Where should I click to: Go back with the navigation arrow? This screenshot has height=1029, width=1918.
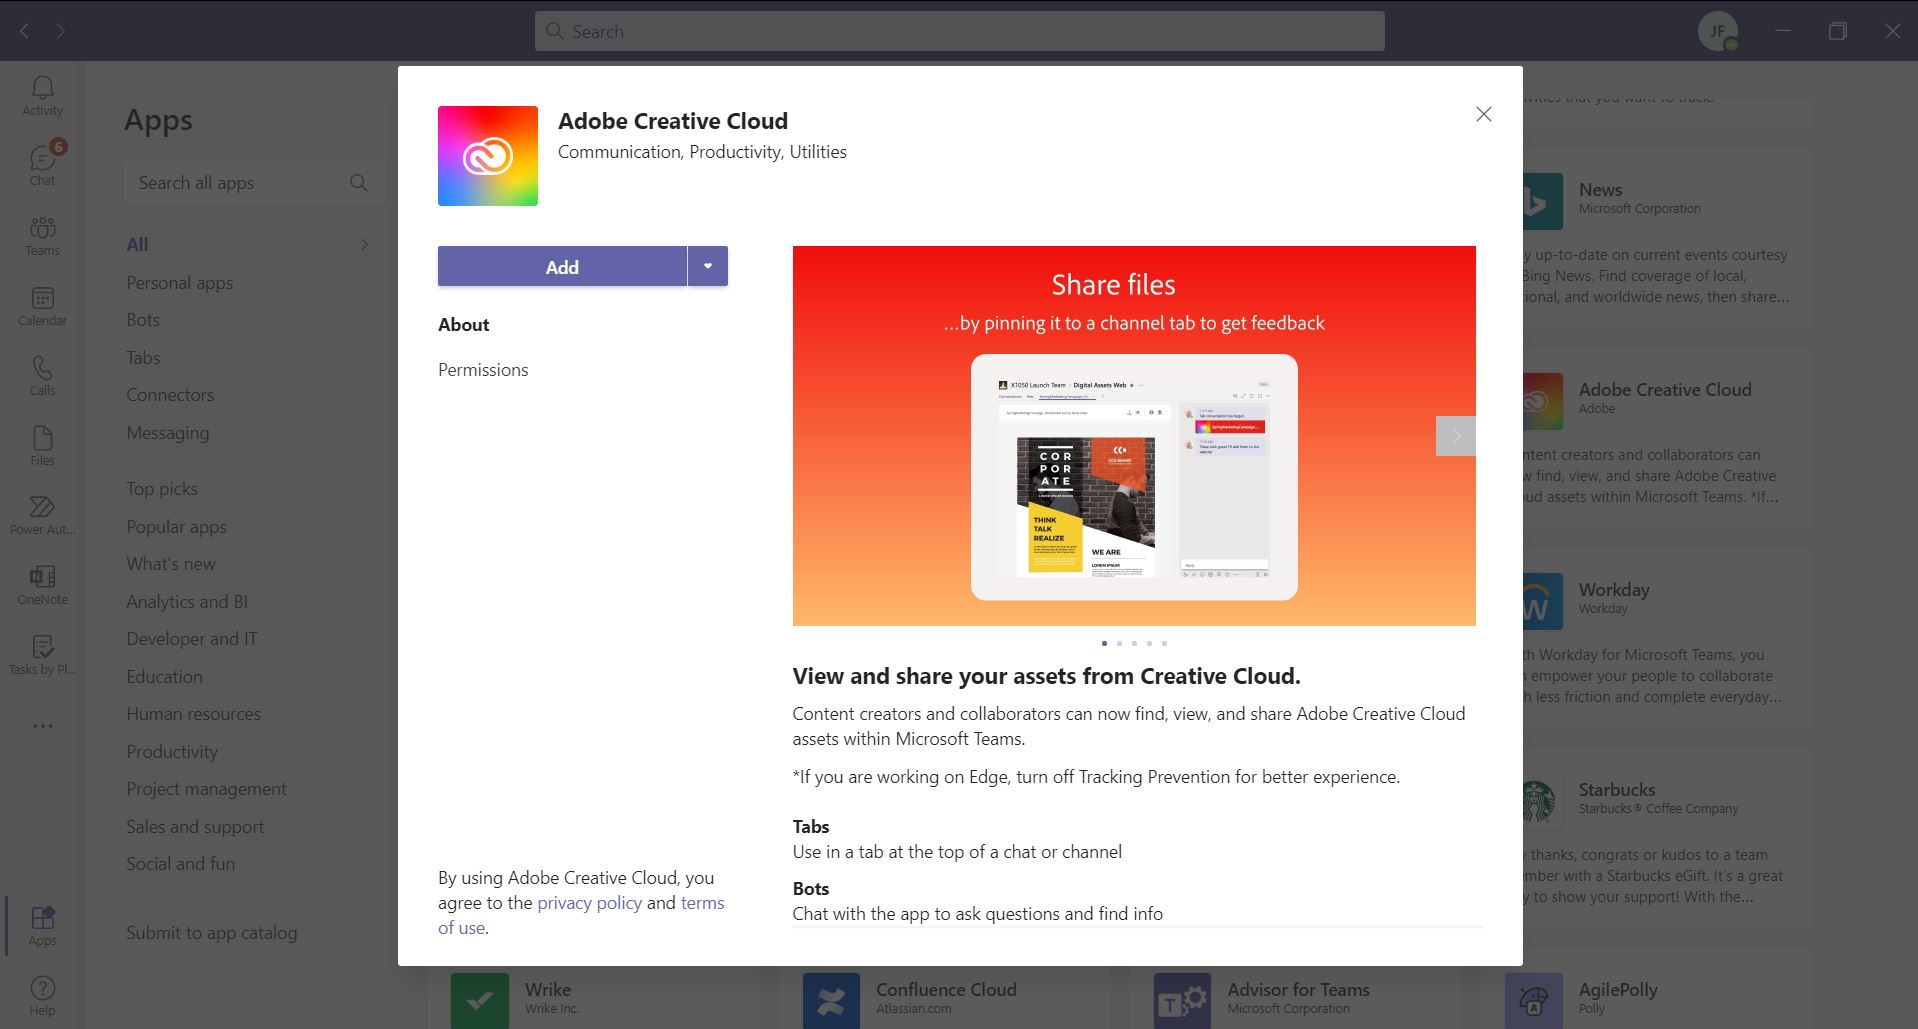pyautogui.click(x=25, y=31)
